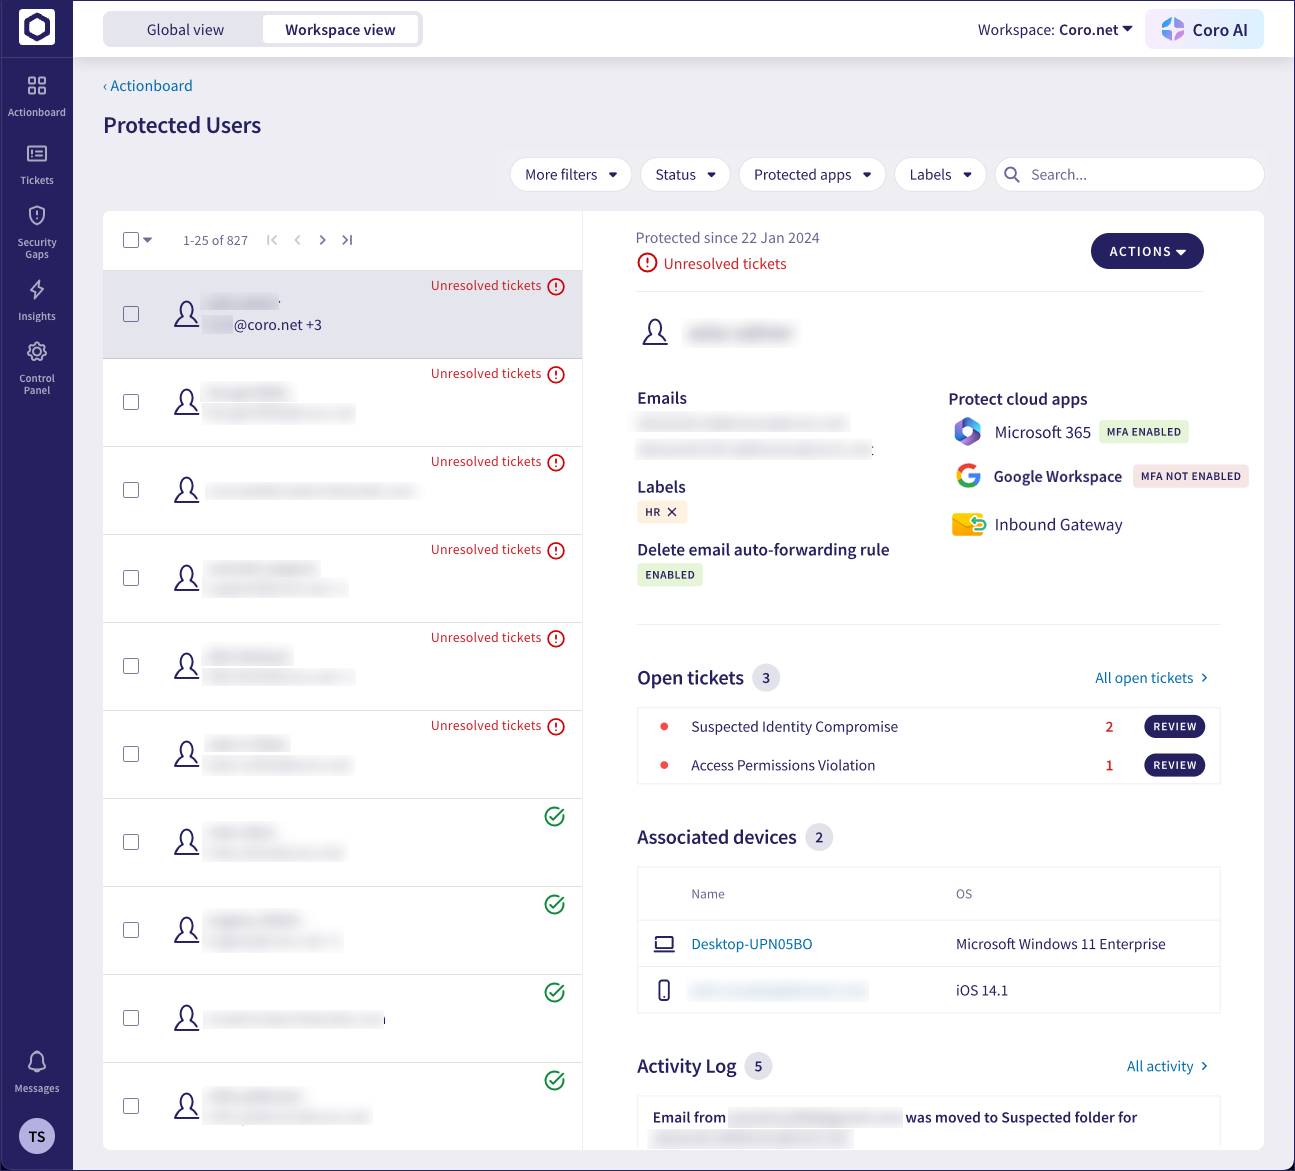Screen dimensions: 1295x1171
Task: Open the Control Panel gear icon
Action: (x=37, y=351)
